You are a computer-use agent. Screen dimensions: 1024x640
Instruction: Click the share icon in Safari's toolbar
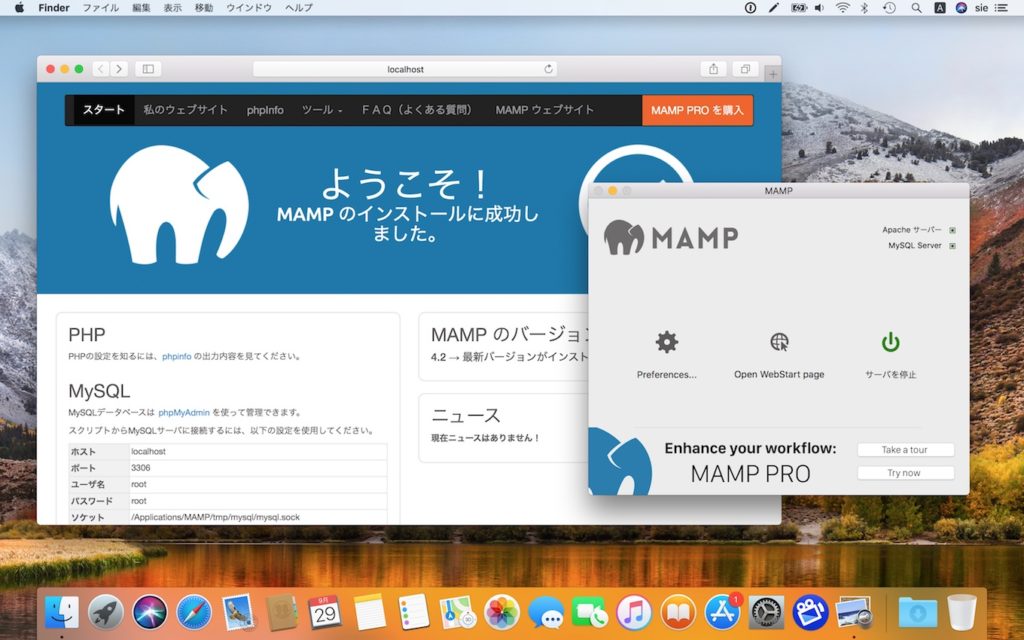click(713, 69)
